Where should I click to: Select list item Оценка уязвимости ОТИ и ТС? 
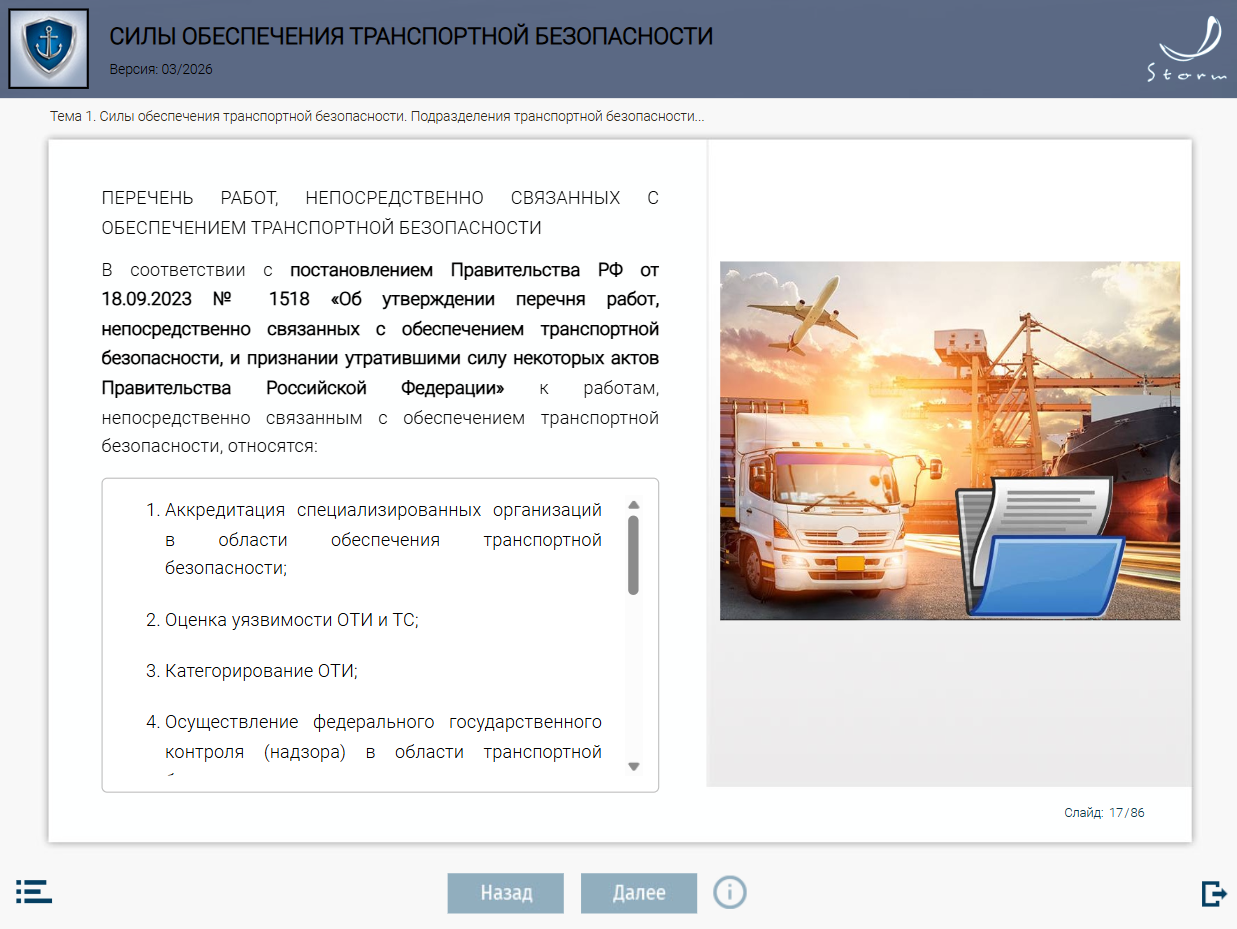coord(291,620)
